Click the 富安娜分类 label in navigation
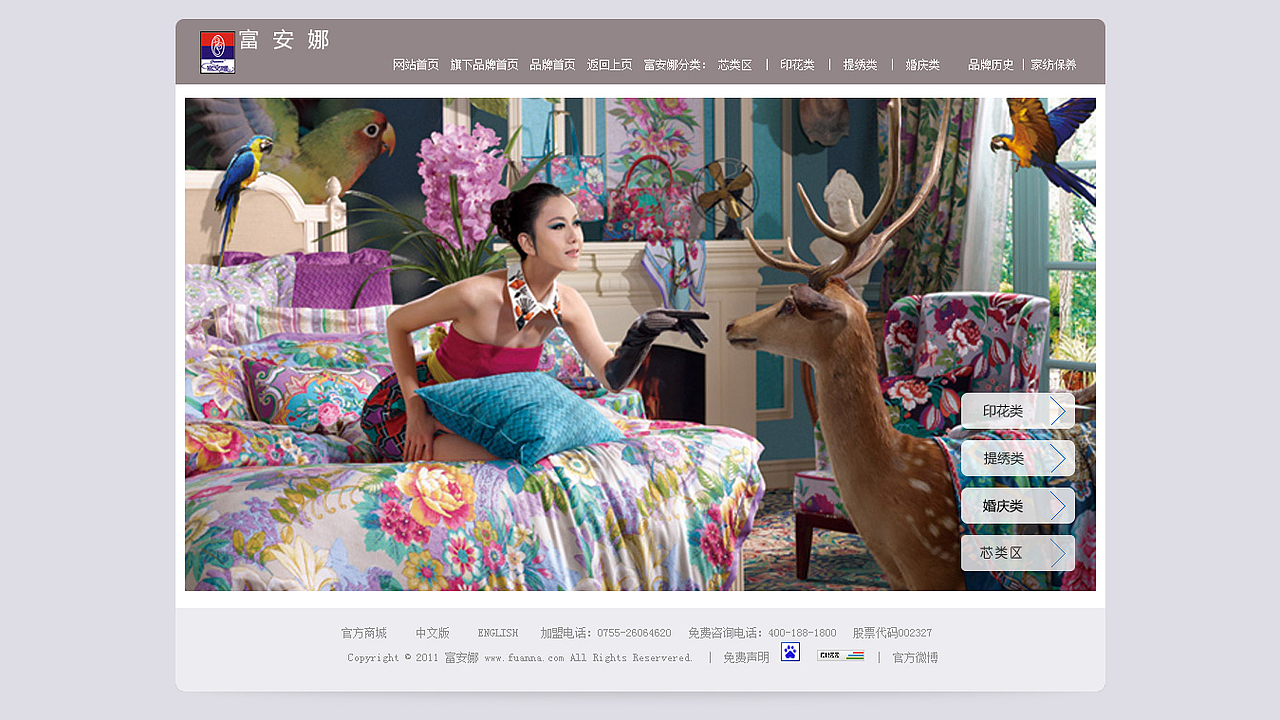 [x=675, y=65]
